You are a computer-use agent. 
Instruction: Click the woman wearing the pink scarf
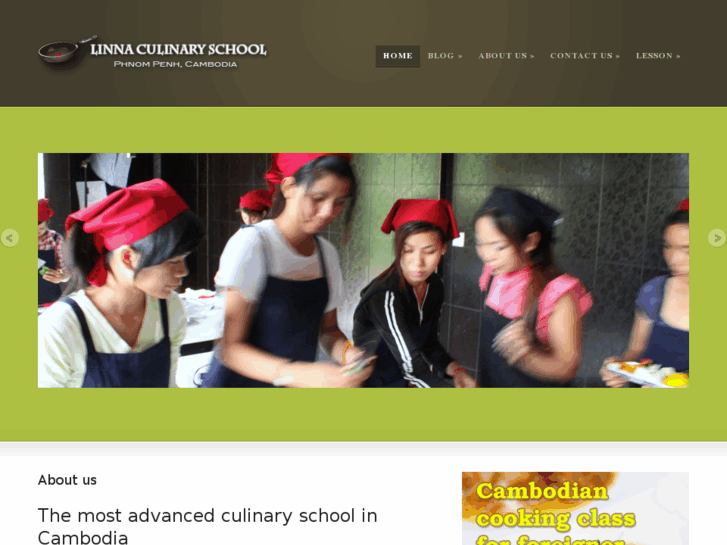529,288
